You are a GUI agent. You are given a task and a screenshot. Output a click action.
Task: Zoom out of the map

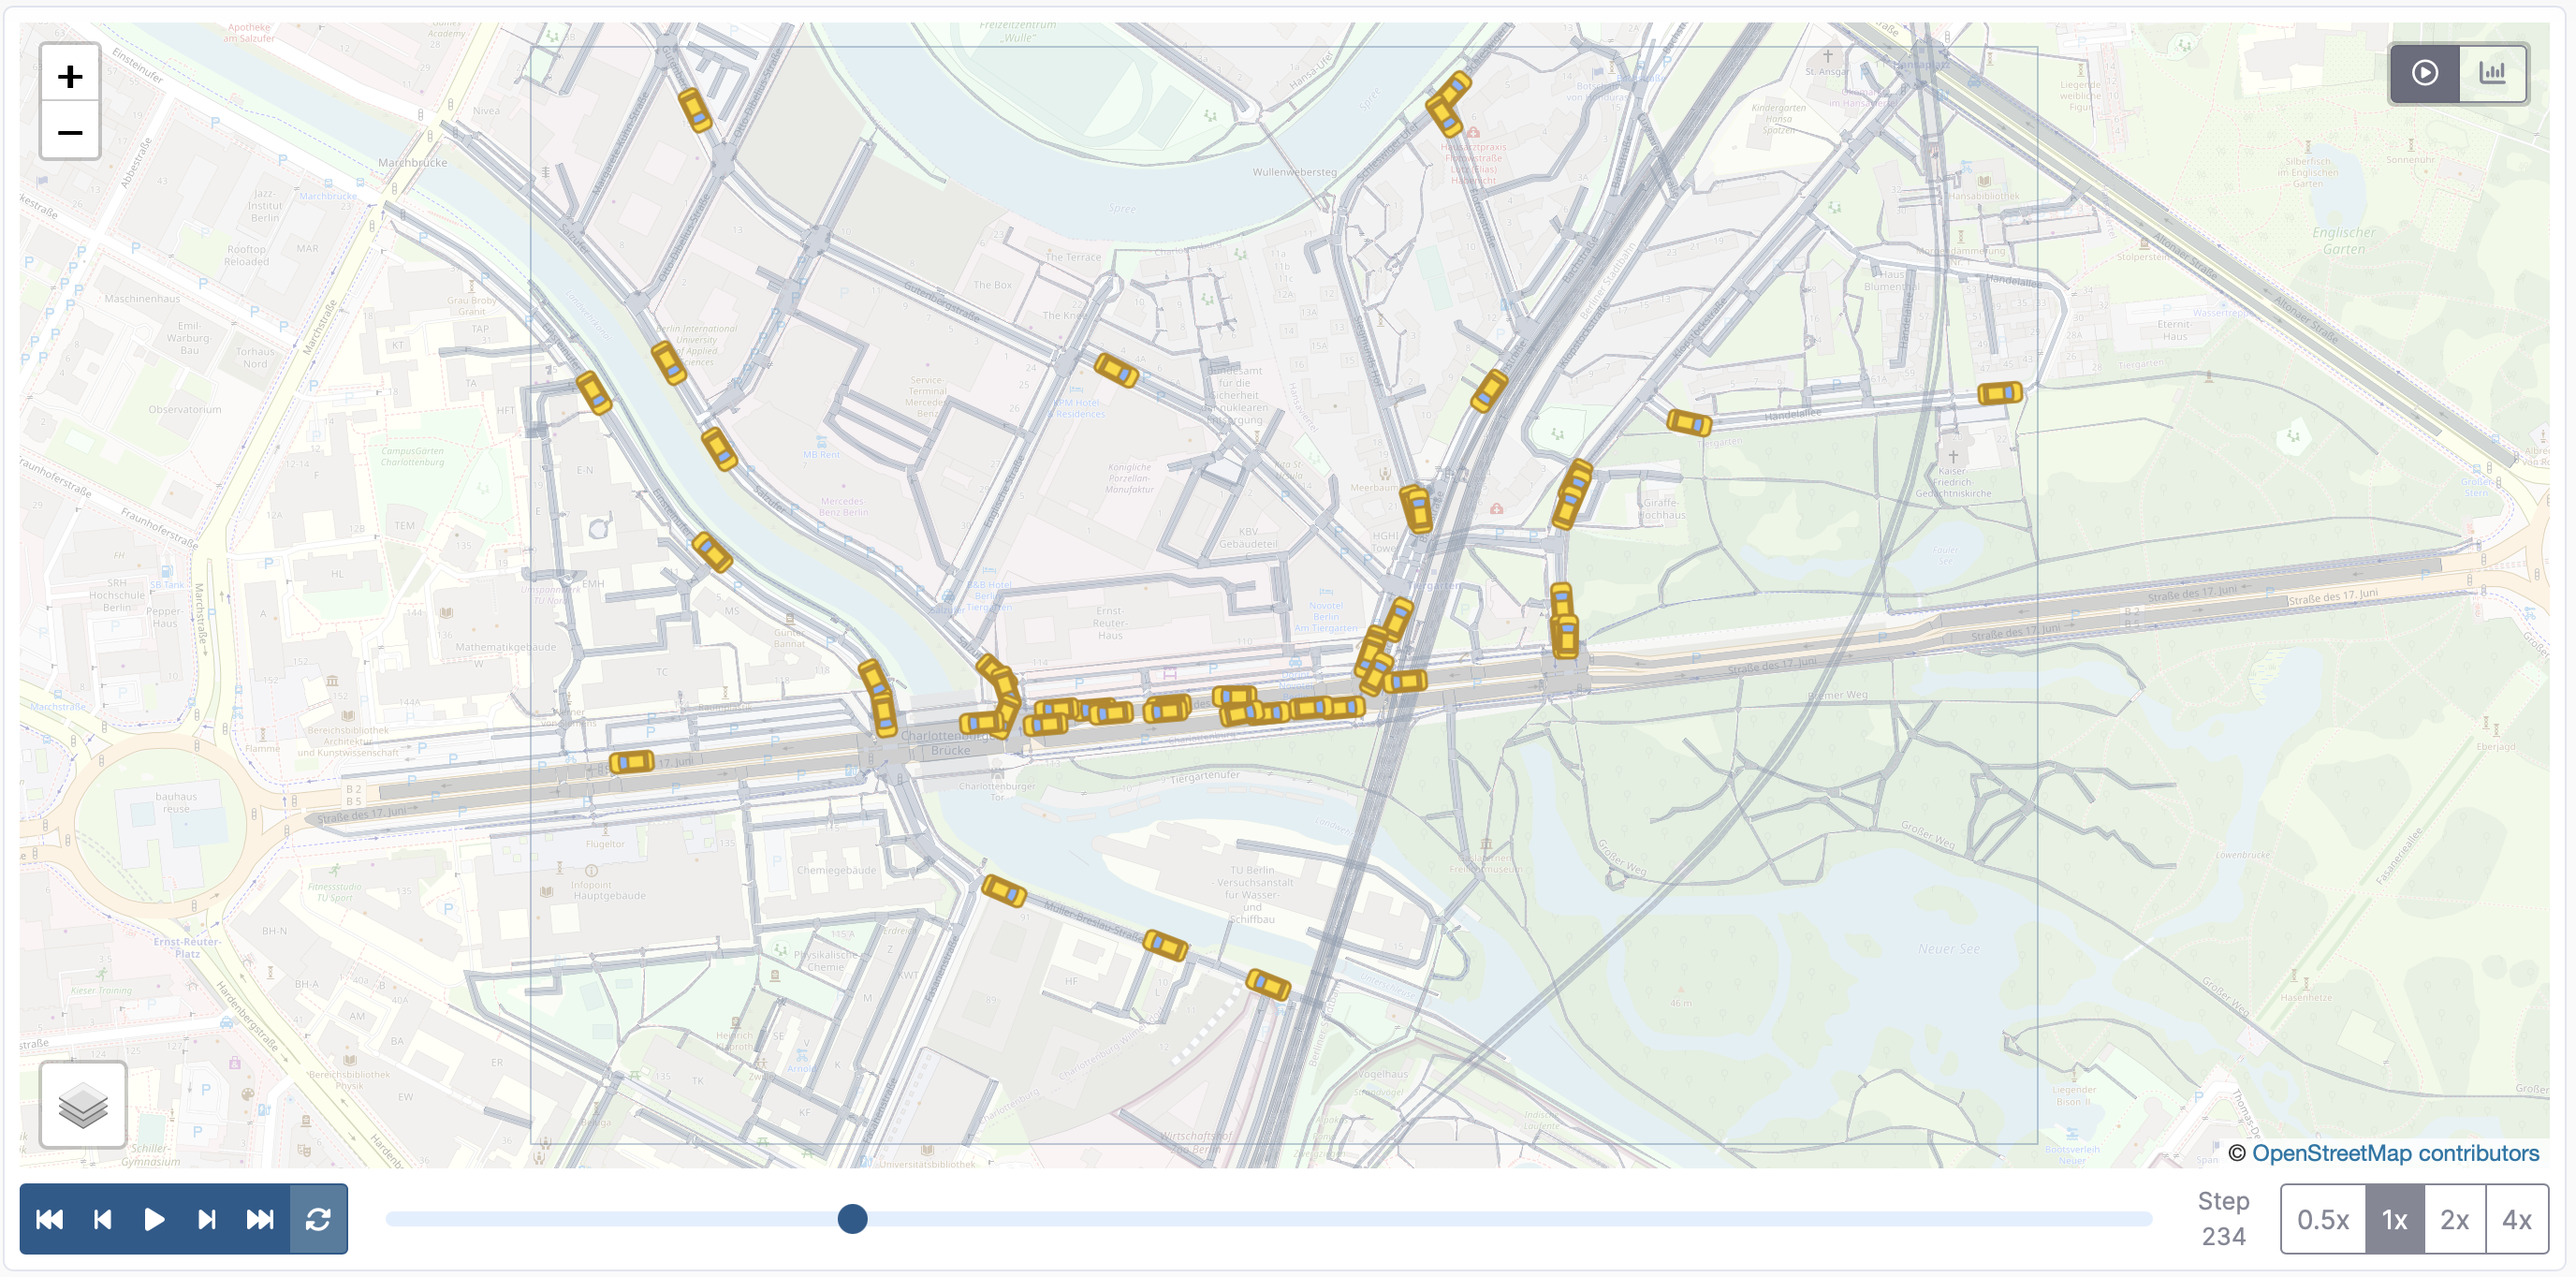coord(70,131)
